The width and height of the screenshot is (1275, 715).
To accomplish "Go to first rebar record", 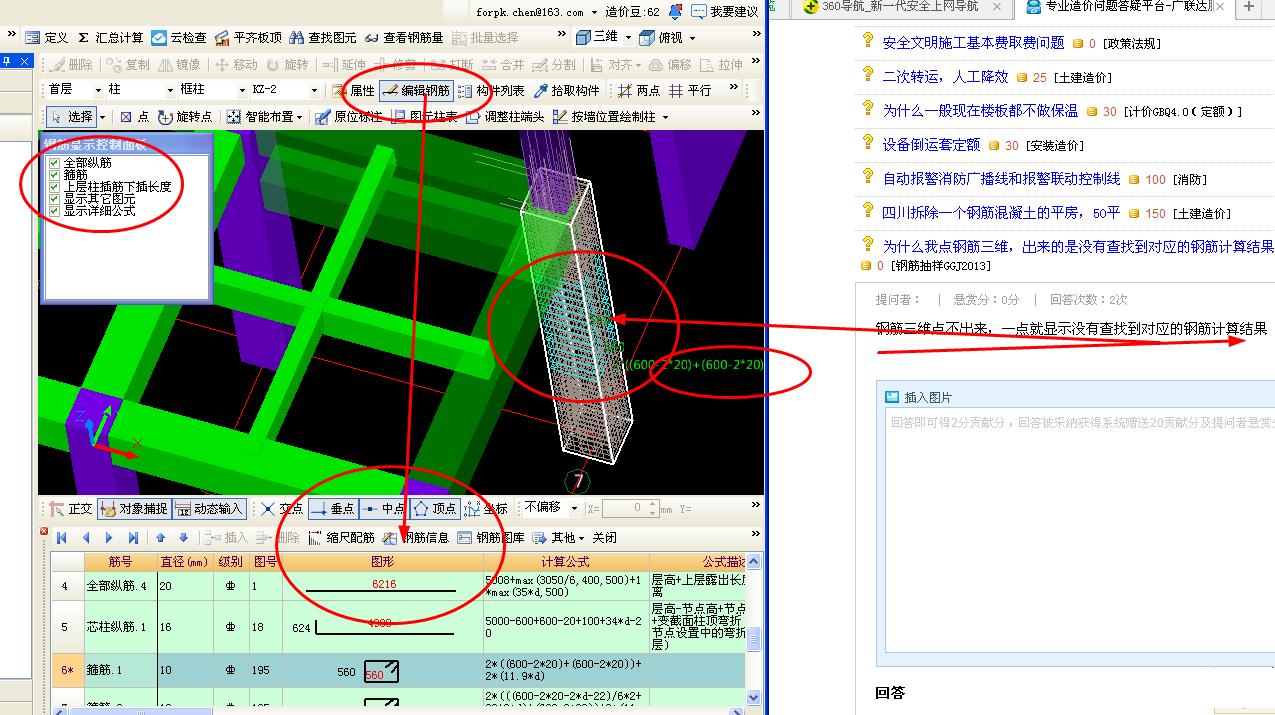I will click(x=62, y=538).
